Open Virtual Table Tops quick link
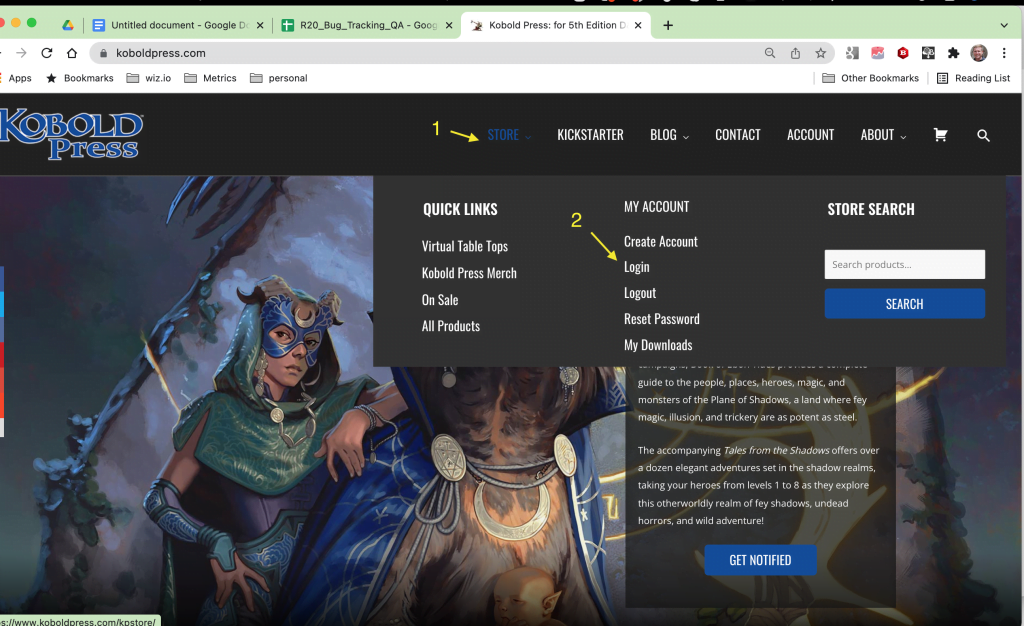Viewport: 1024px width, 626px height. point(464,246)
